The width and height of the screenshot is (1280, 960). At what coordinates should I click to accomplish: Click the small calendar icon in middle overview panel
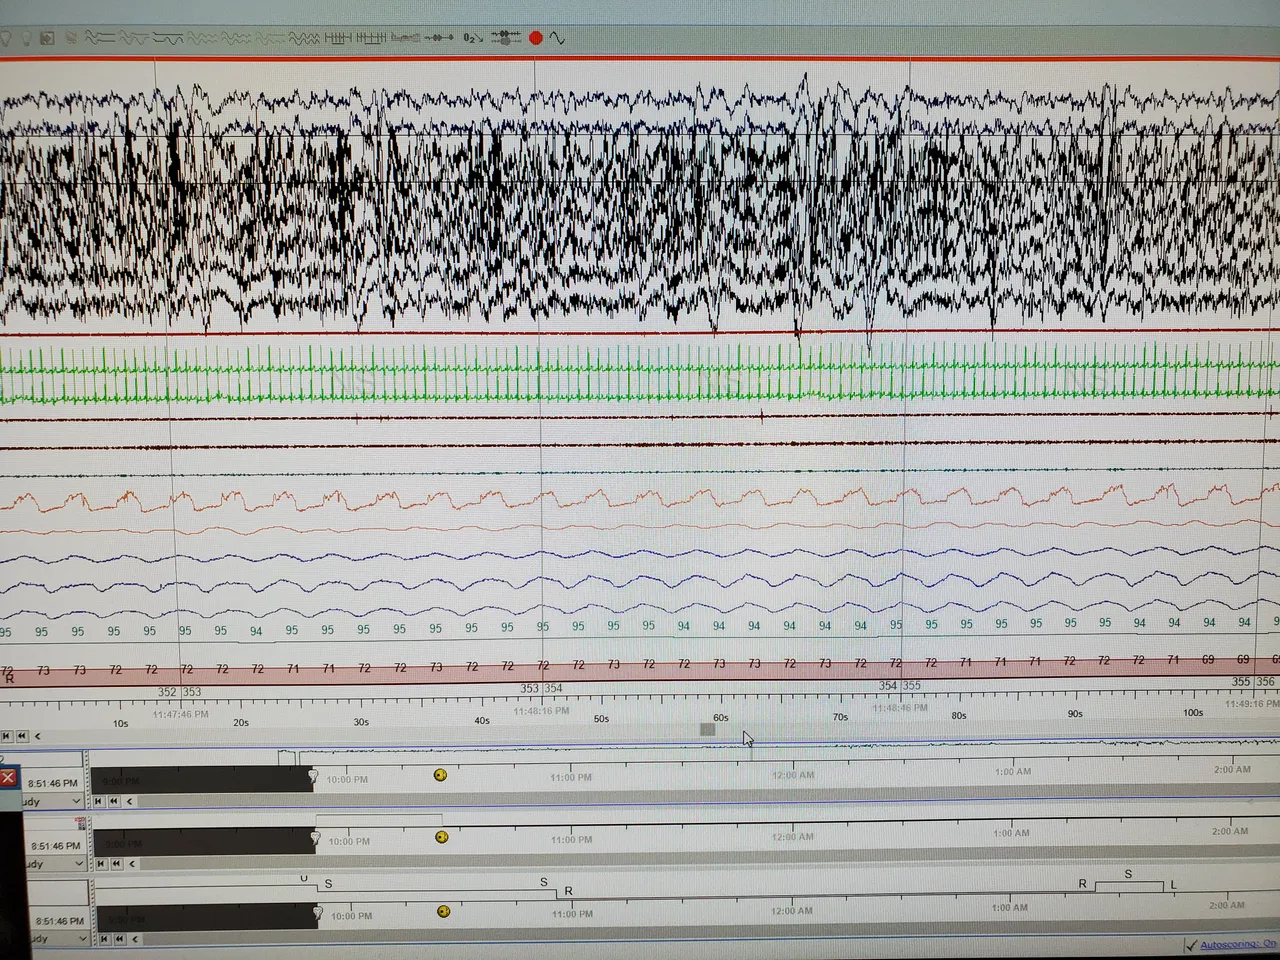click(81, 823)
